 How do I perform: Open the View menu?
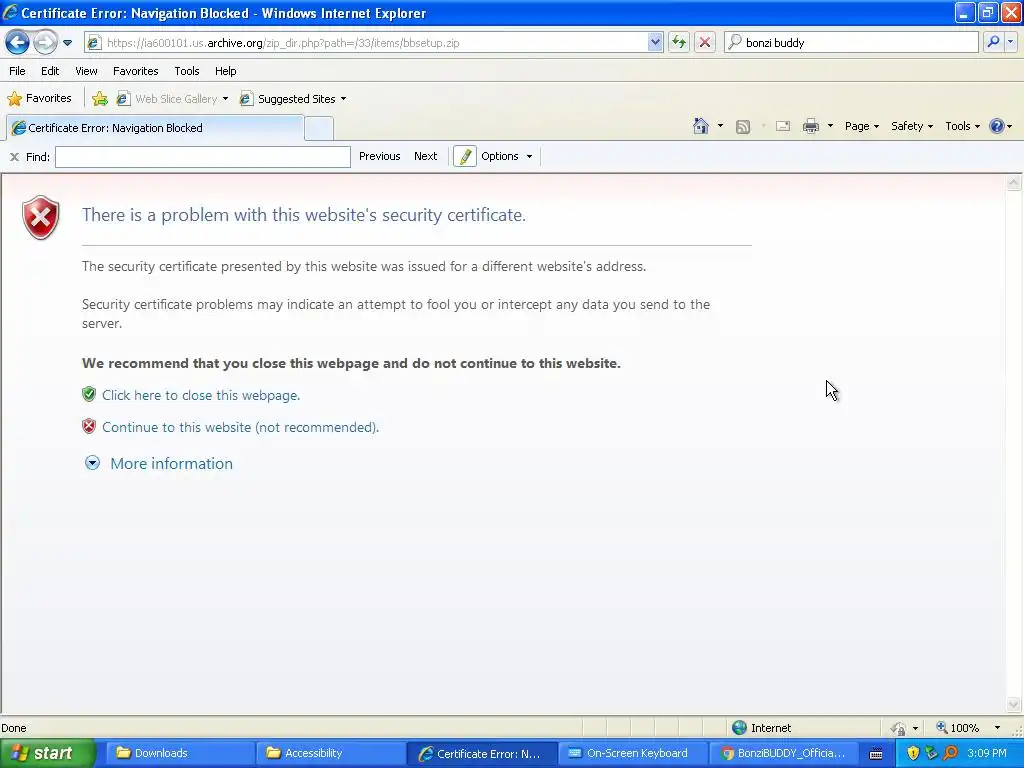(86, 71)
